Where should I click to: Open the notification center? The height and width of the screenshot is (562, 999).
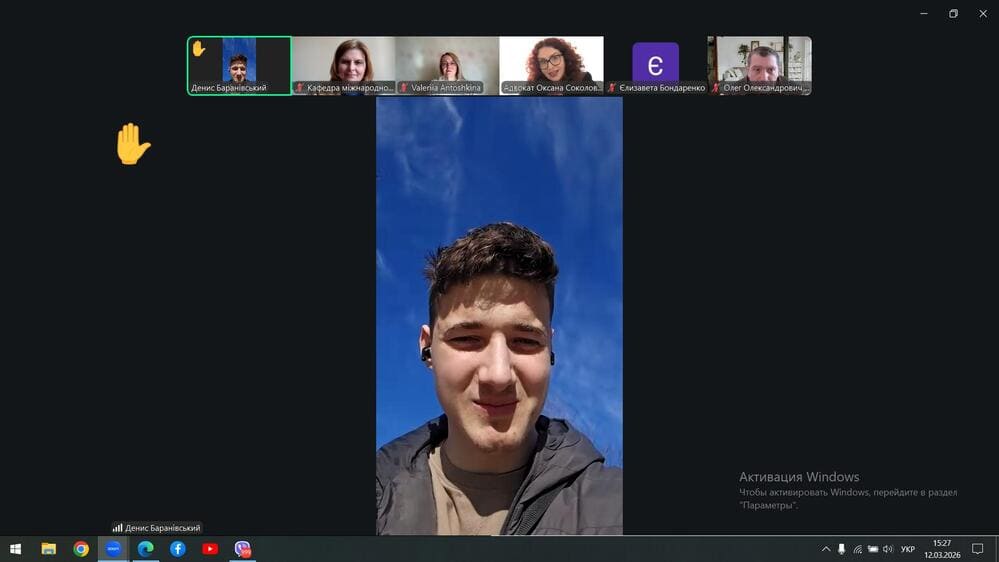point(977,549)
